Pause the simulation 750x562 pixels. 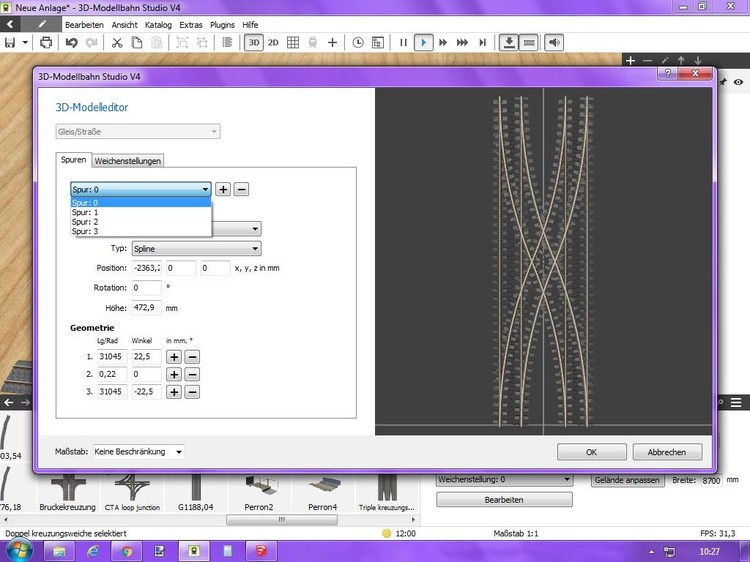coord(403,43)
